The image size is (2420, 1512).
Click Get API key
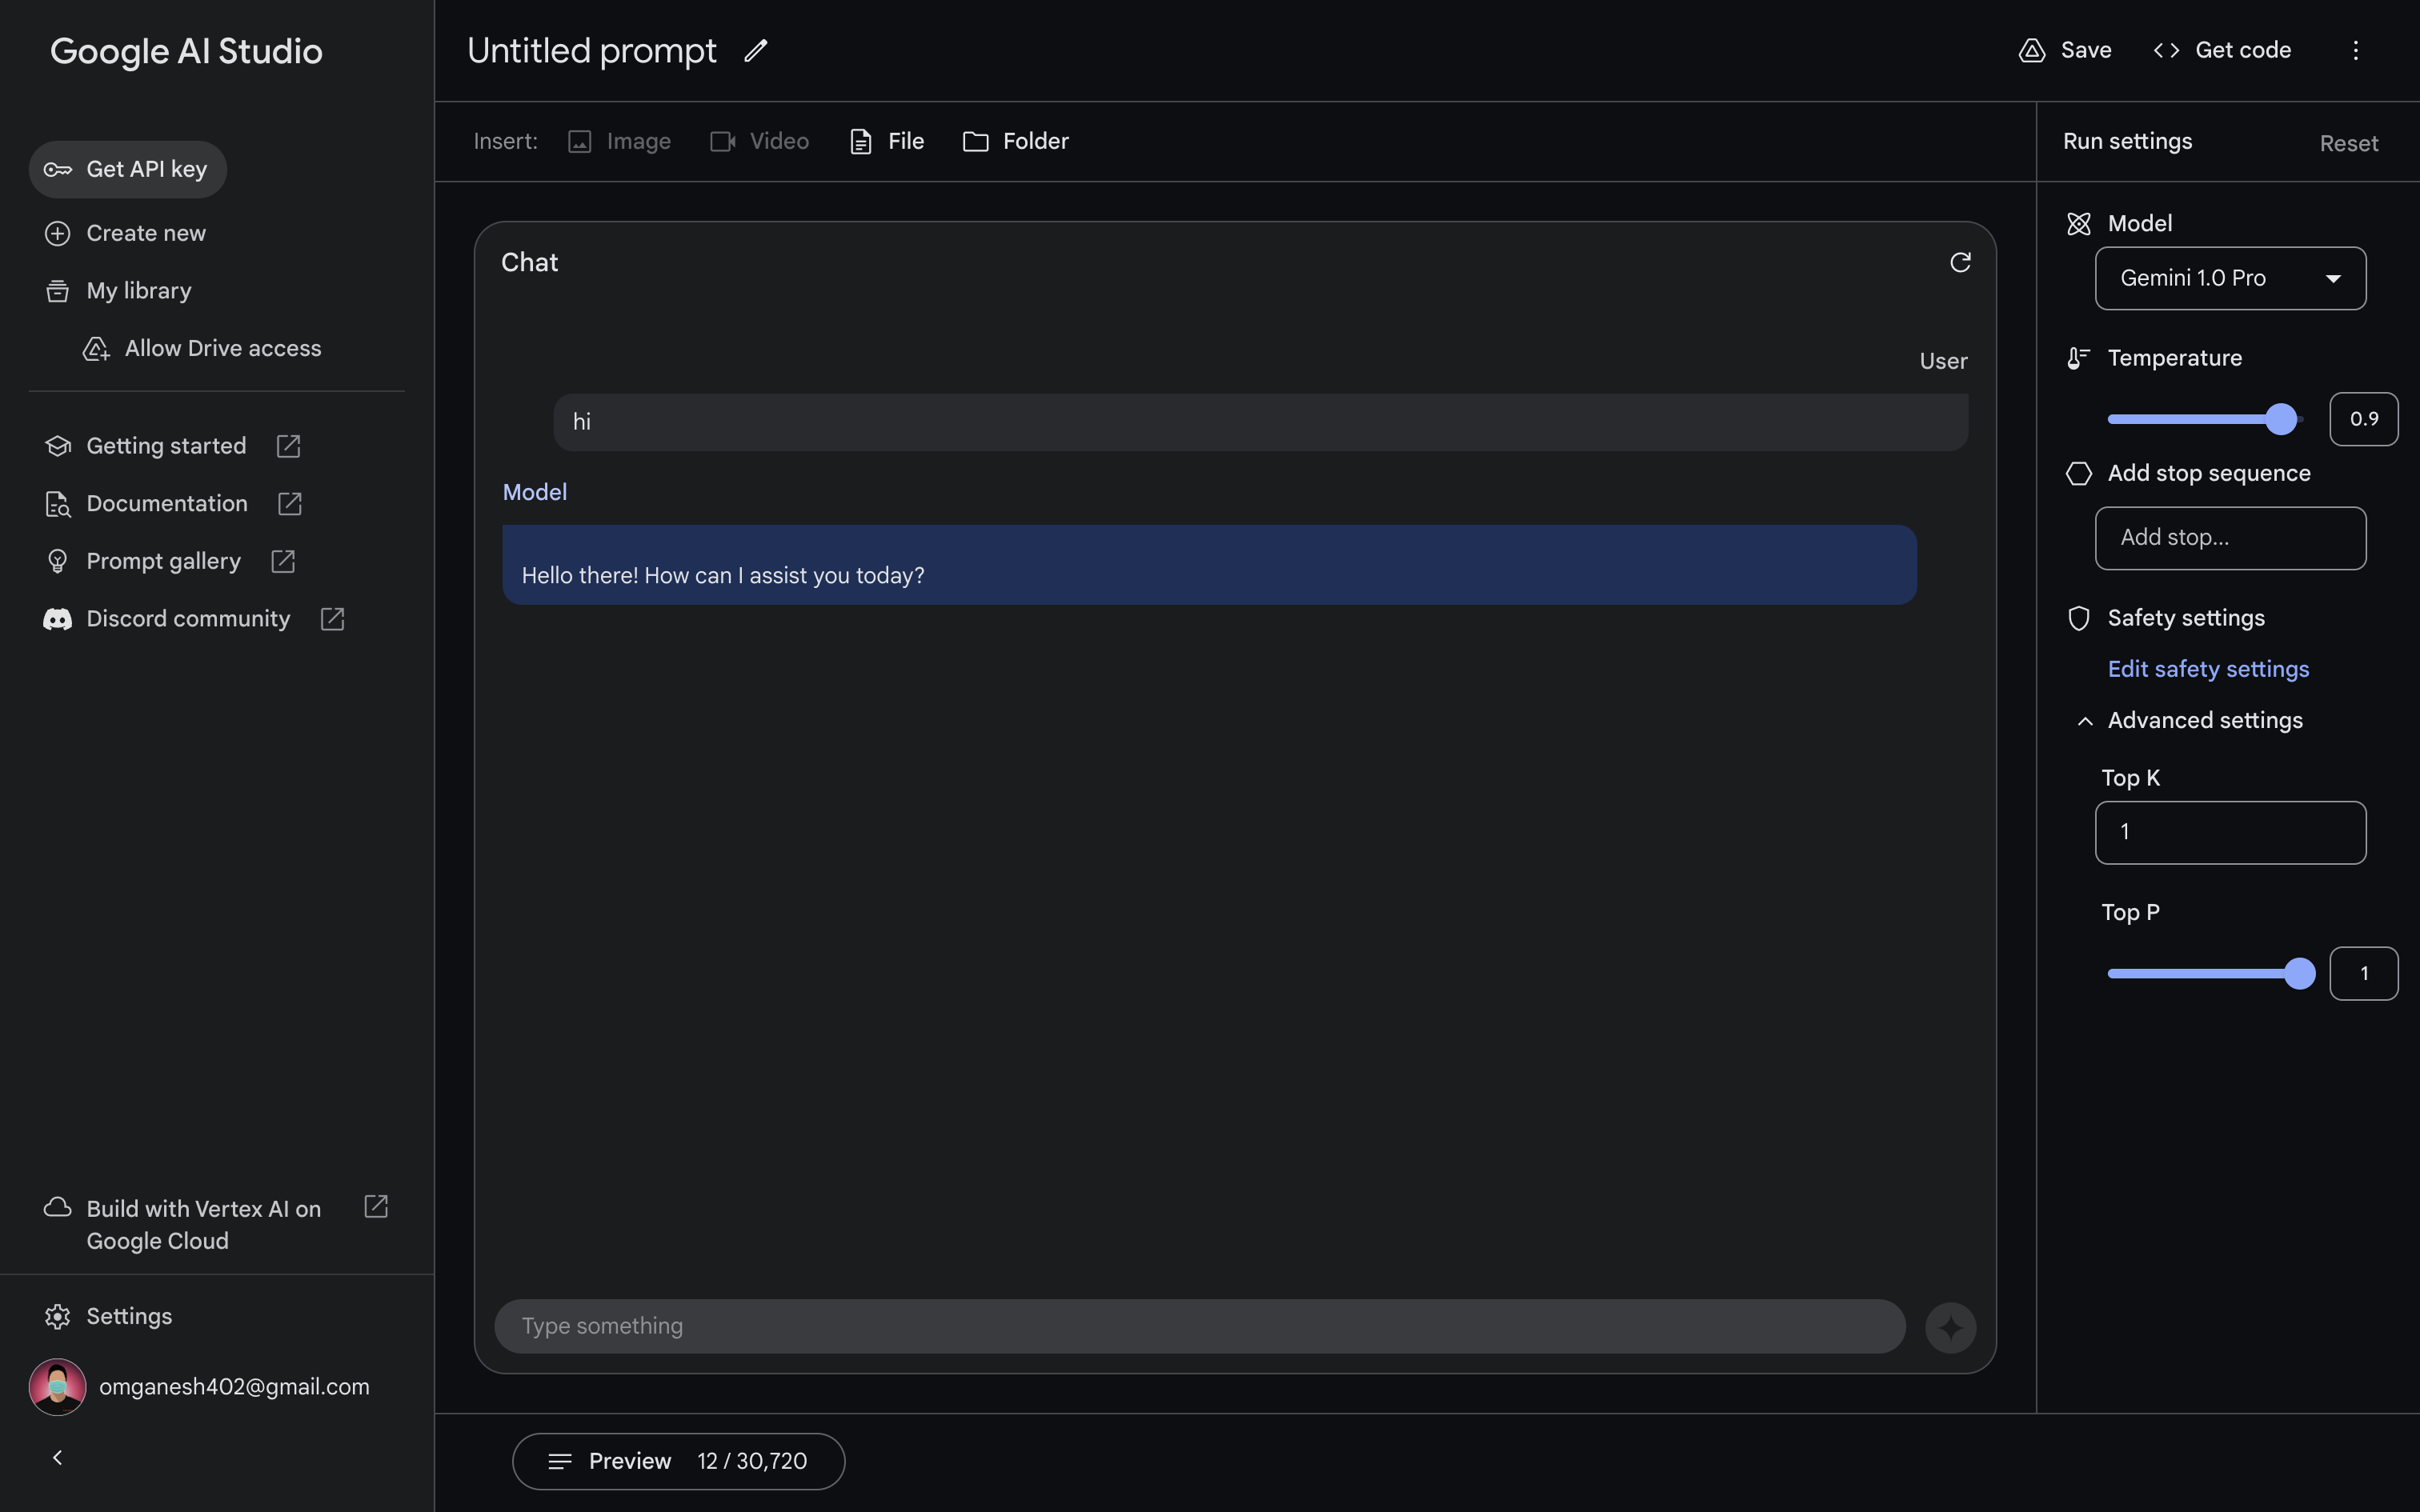[128, 169]
